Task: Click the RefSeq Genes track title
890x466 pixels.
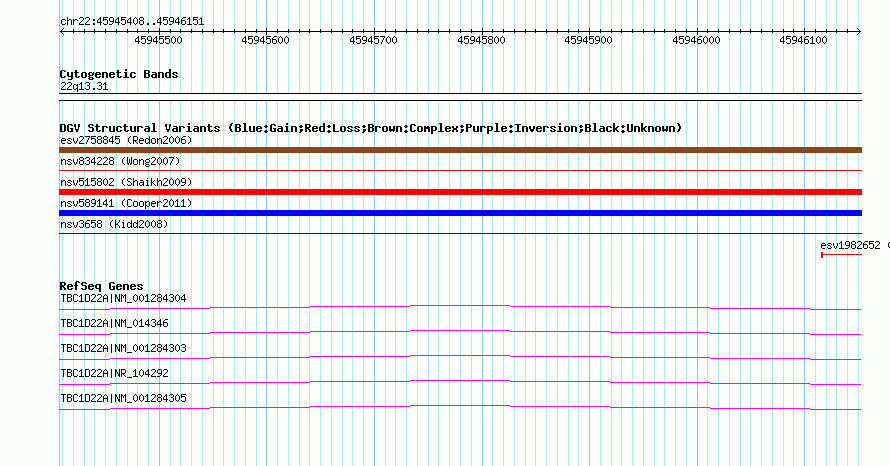Action: coord(101,286)
